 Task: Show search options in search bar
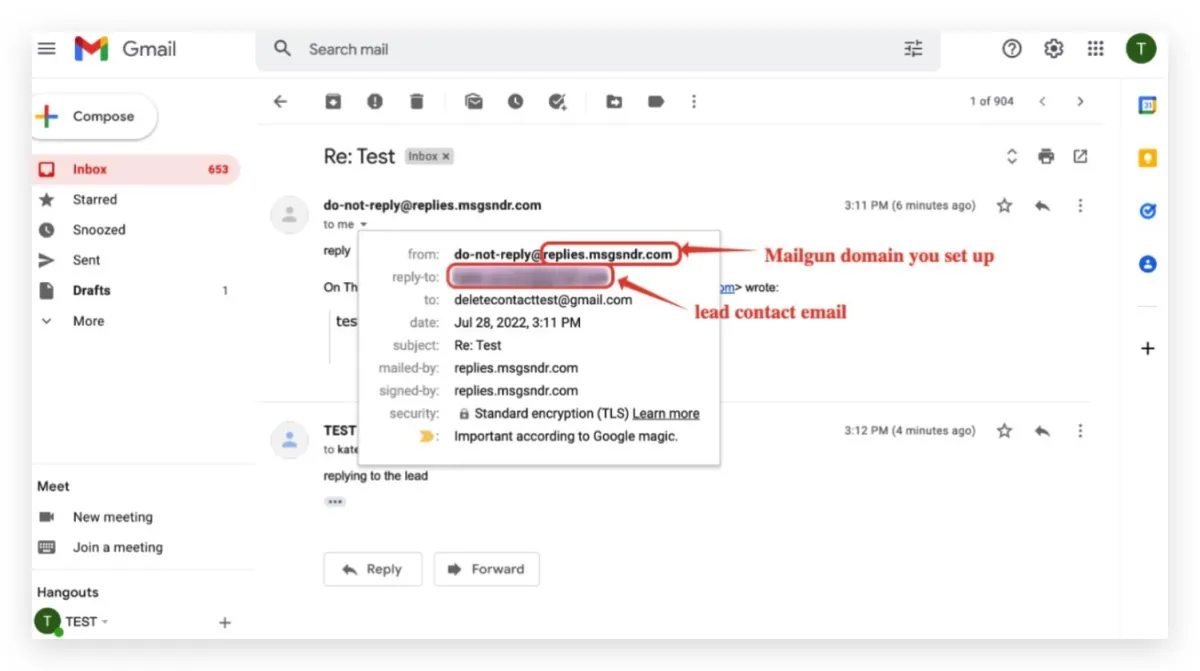tap(913, 48)
